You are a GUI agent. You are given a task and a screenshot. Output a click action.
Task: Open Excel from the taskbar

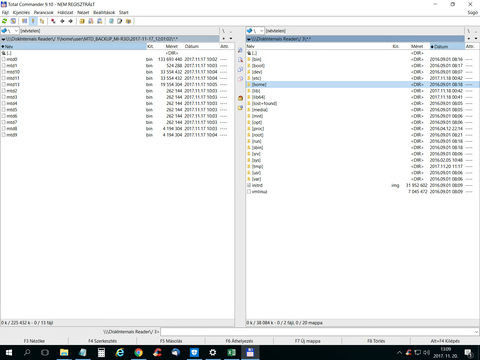(x=232, y=352)
